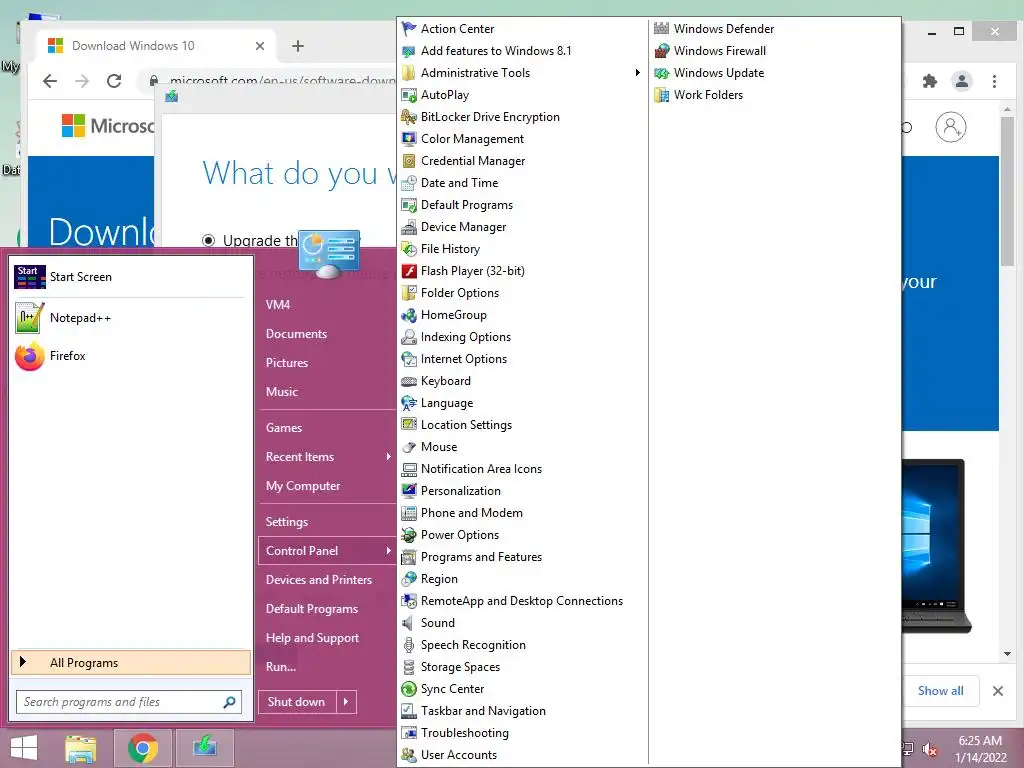Click the Color Management icon
The height and width of the screenshot is (768, 1024).
pyautogui.click(x=409, y=138)
